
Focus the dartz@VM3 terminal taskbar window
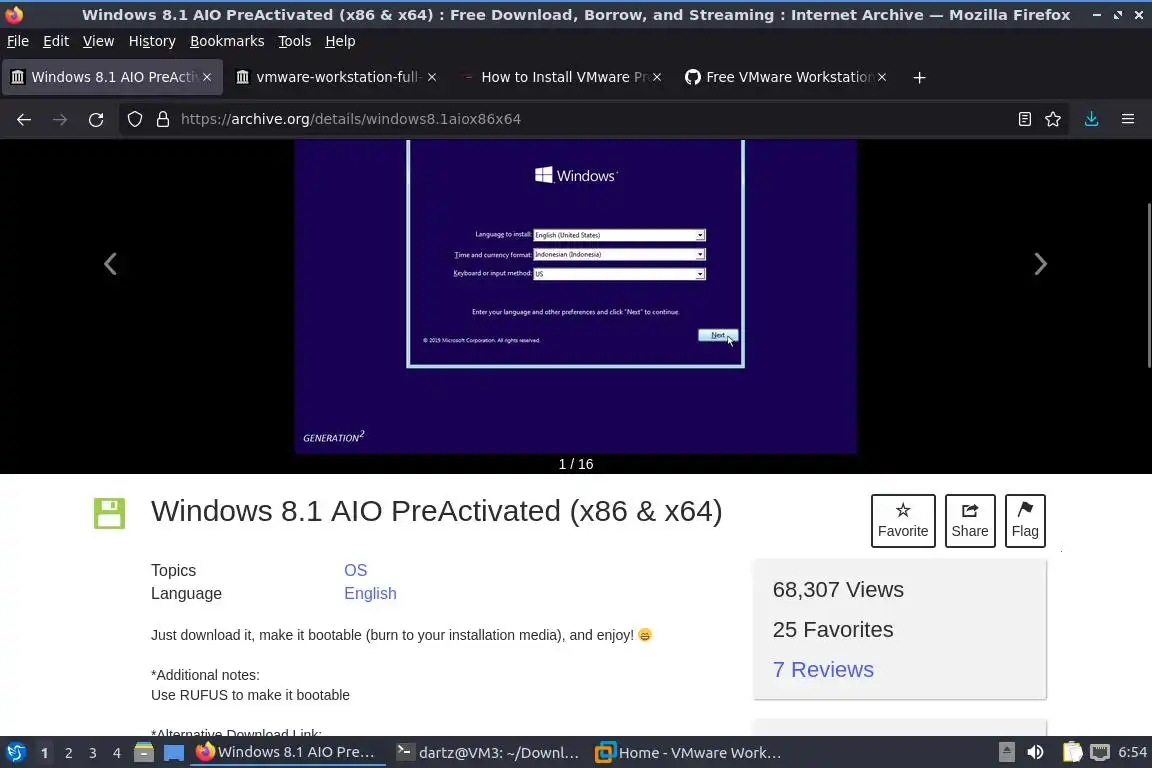pos(488,753)
